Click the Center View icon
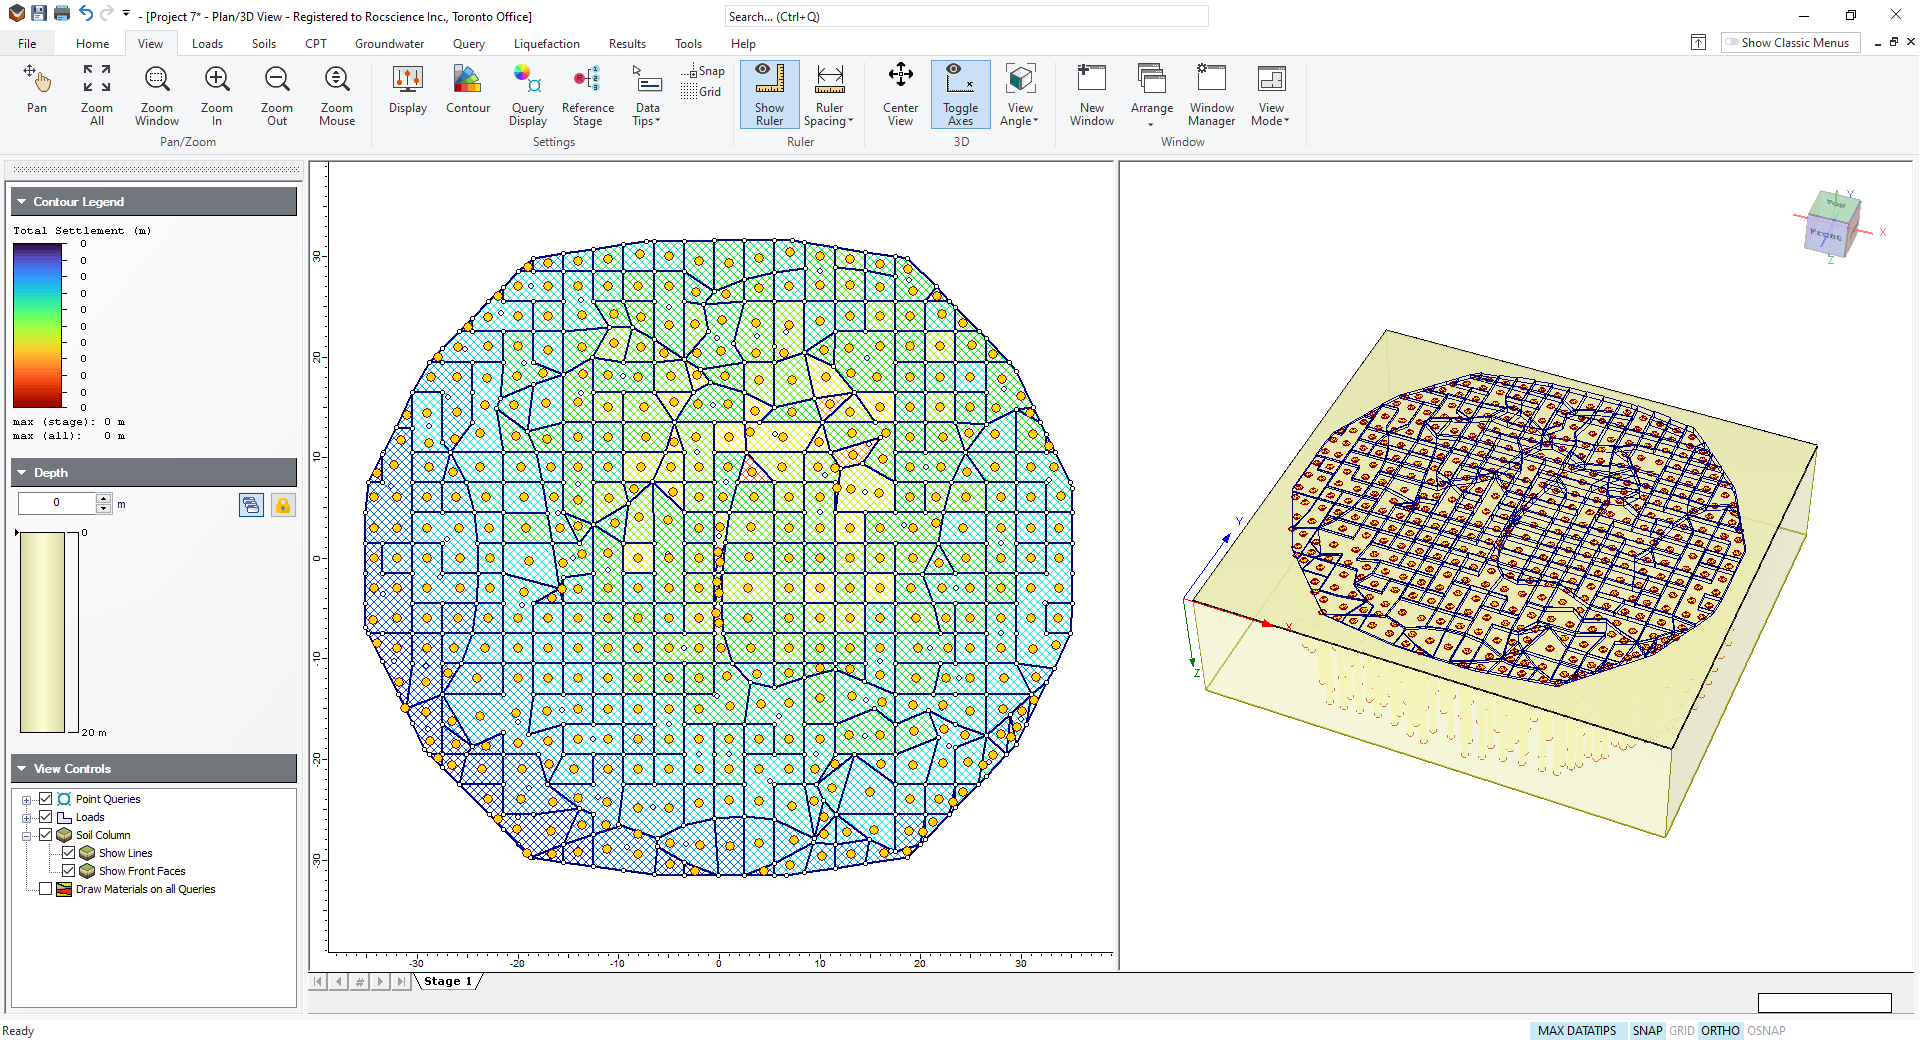 tap(900, 95)
